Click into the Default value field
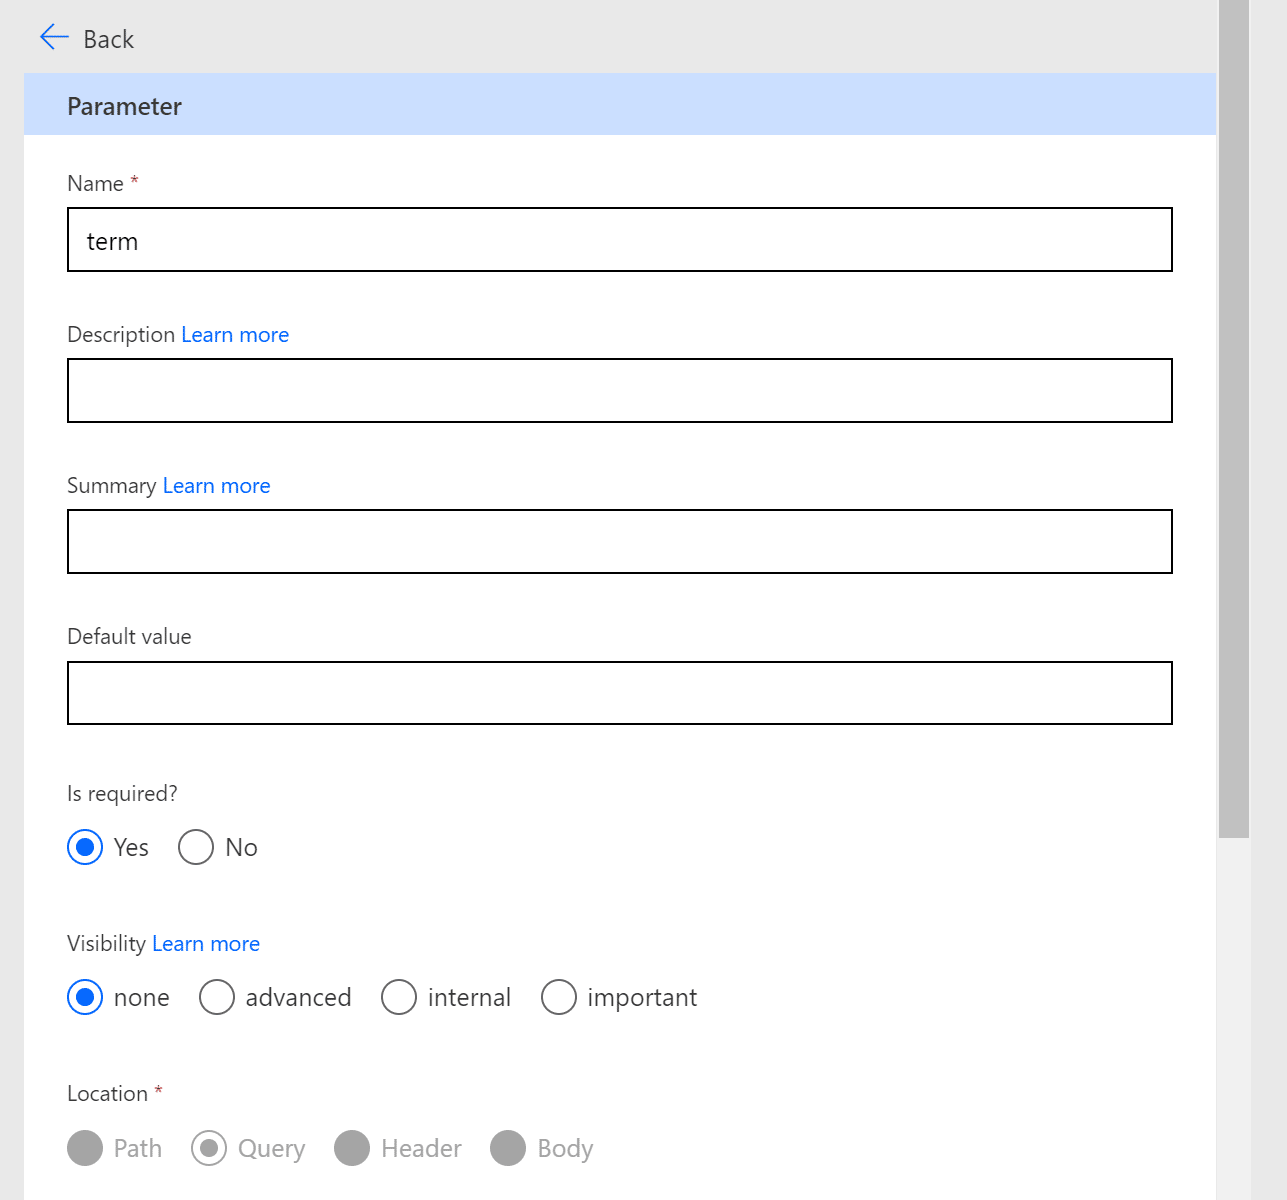The height and width of the screenshot is (1200, 1287). (619, 692)
